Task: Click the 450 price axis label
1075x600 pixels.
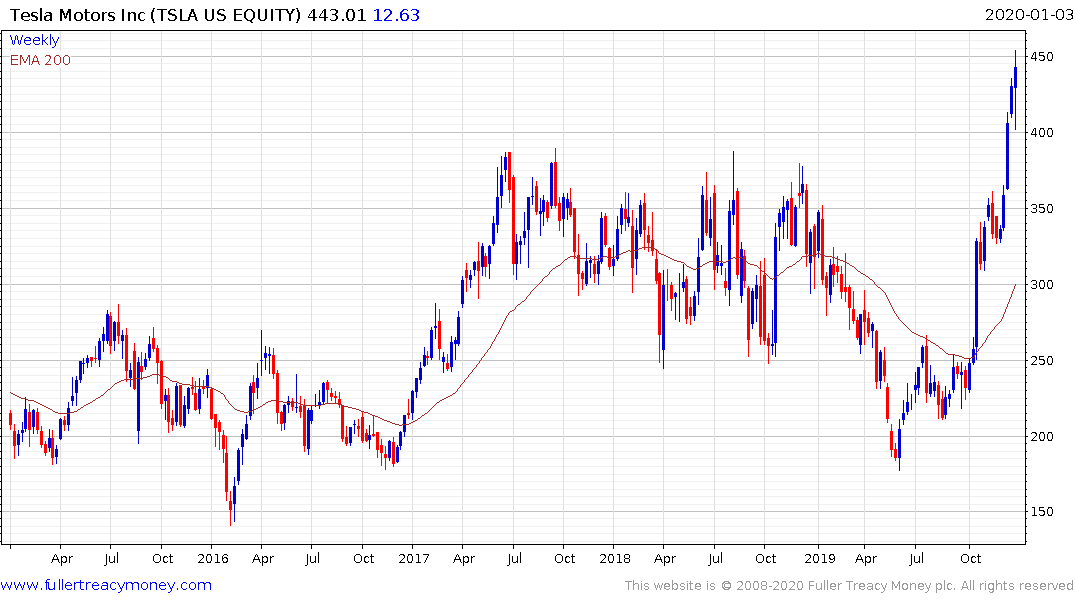Action: tap(1042, 57)
